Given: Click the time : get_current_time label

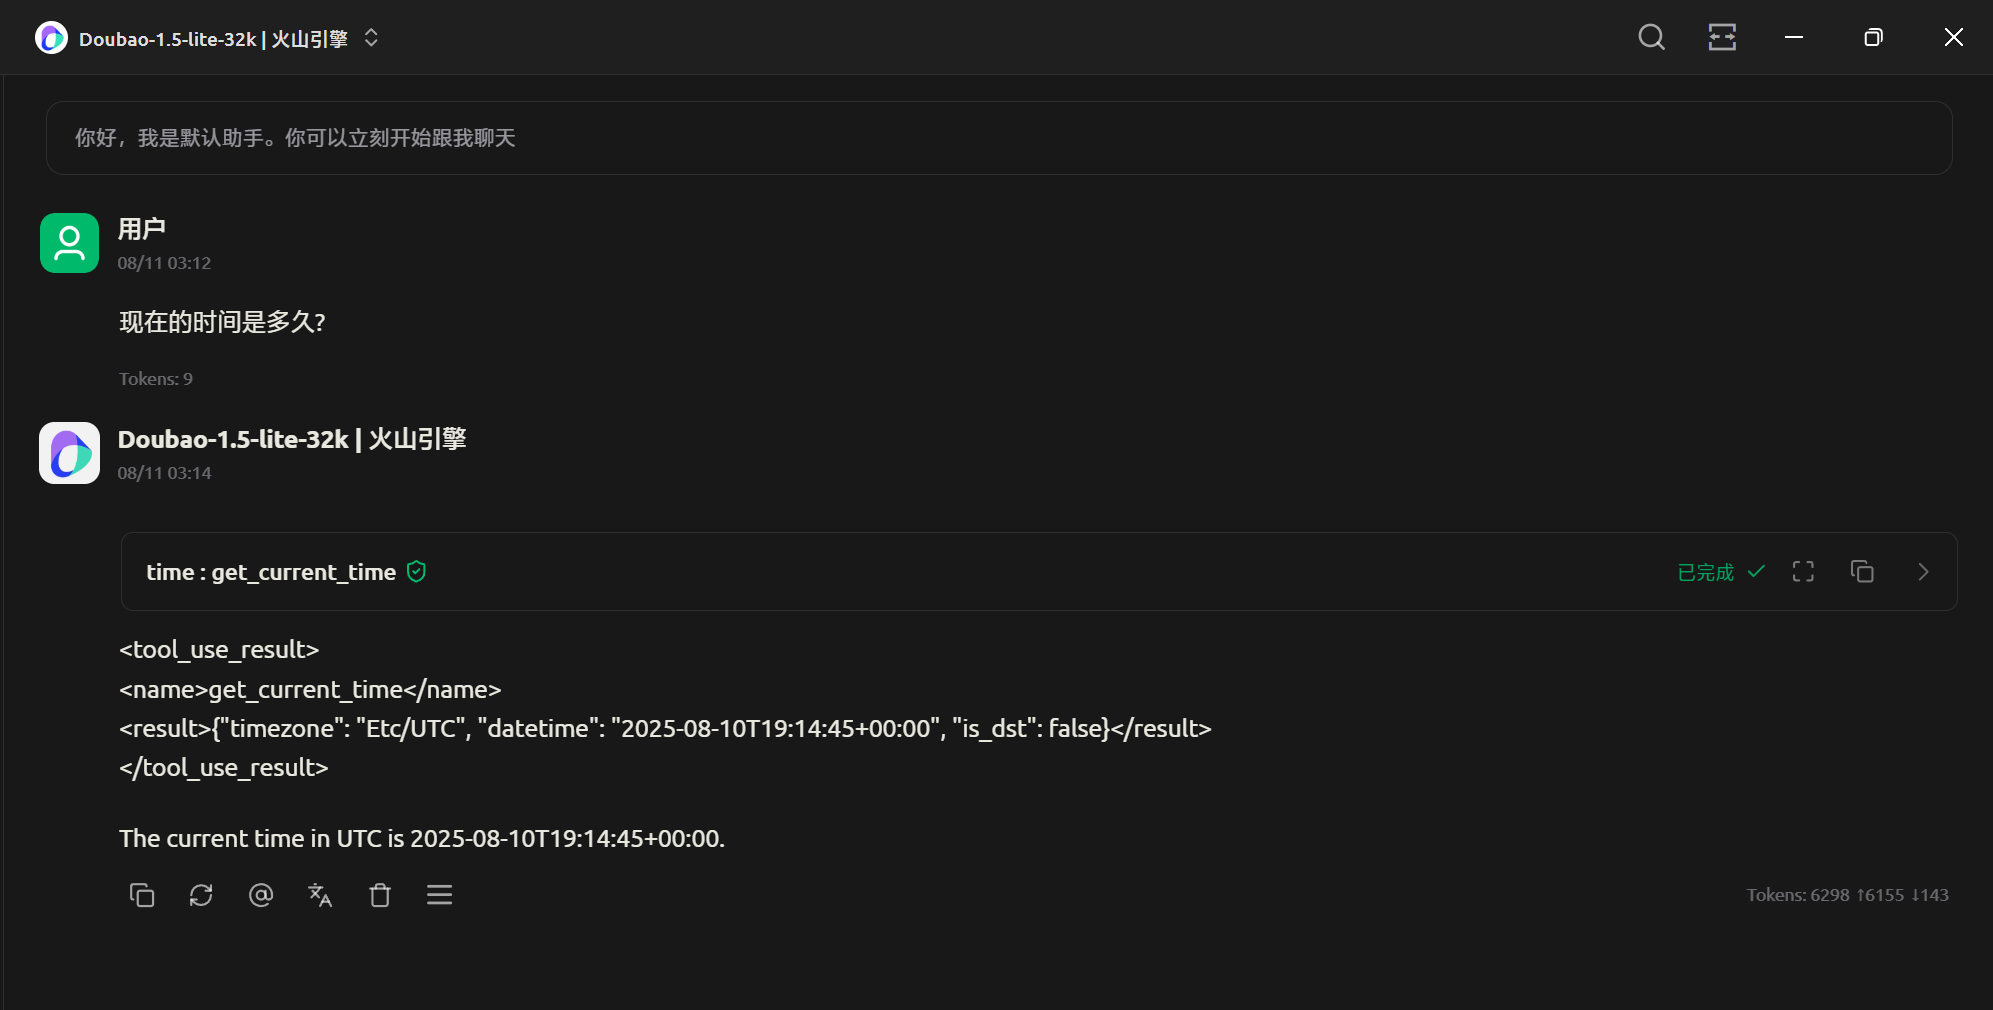Looking at the screenshot, I should [271, 572].
